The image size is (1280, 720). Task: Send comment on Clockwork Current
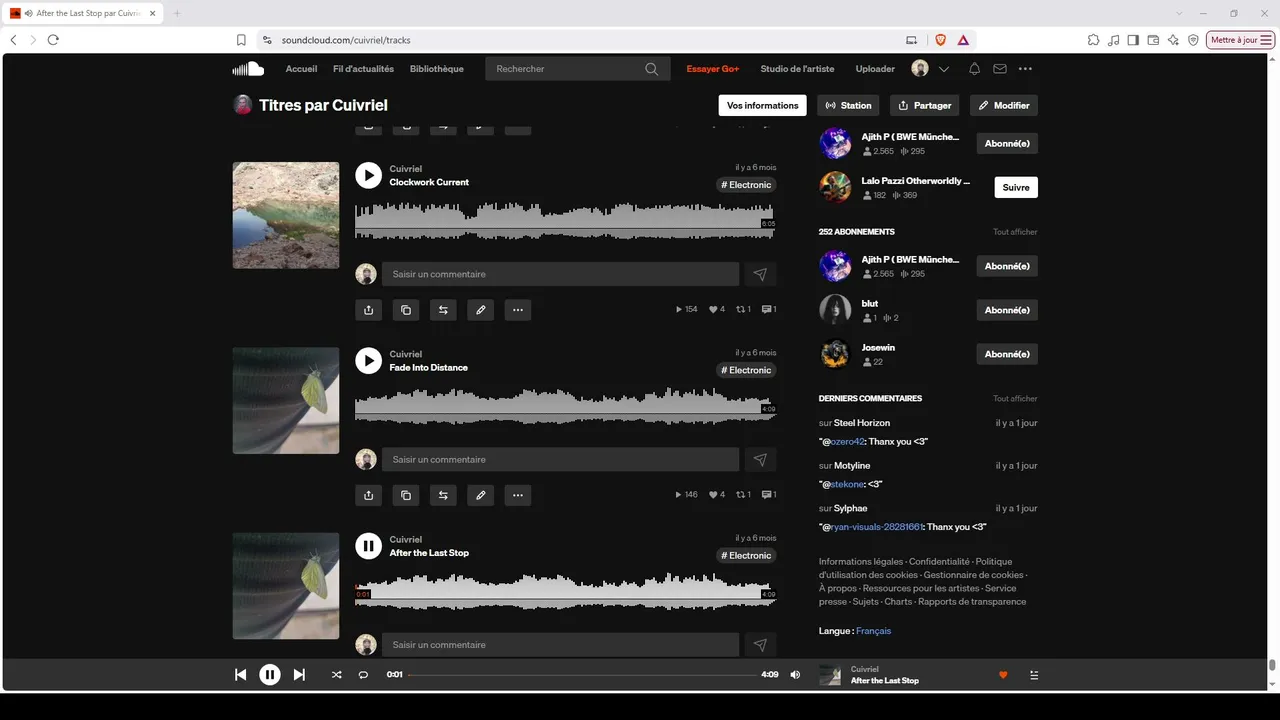tap(760, 274)
